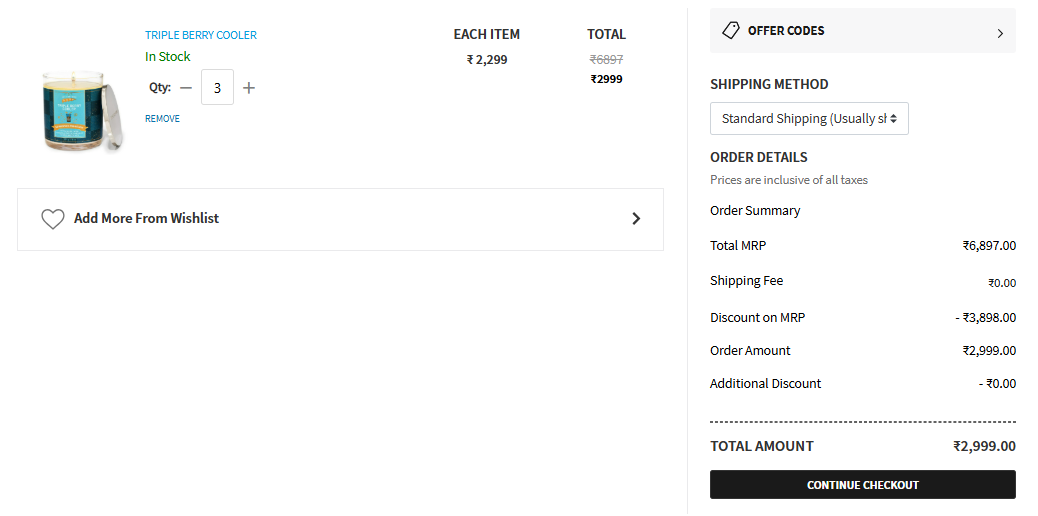Viewport: 1038px width, 516px height.
Task: Click the wishlist heart icon
Action: [53, 219]
